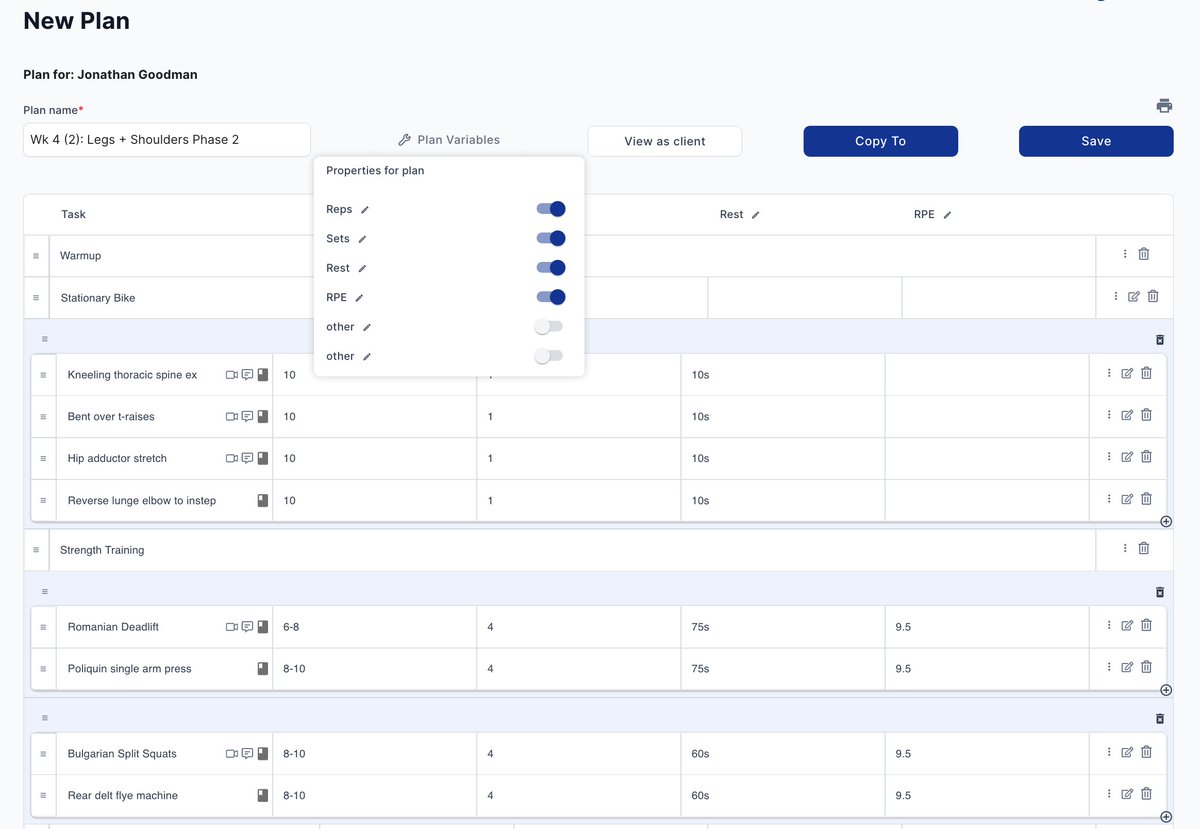
Task: Disable the RPE property toggle
Action: [551, 297]
